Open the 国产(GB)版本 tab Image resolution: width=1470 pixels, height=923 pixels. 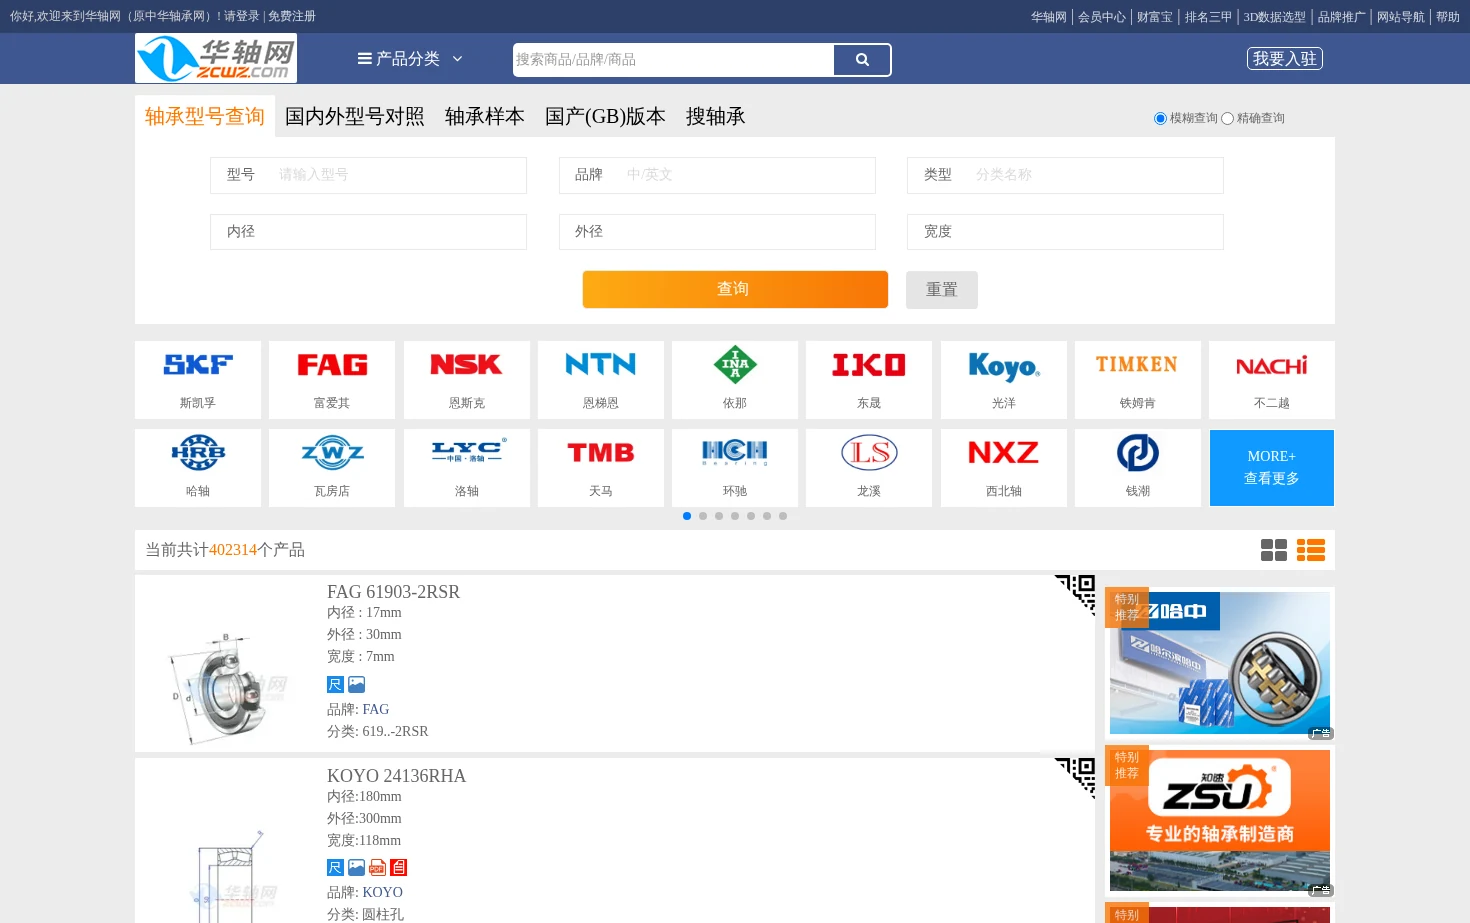click(605, 117)
